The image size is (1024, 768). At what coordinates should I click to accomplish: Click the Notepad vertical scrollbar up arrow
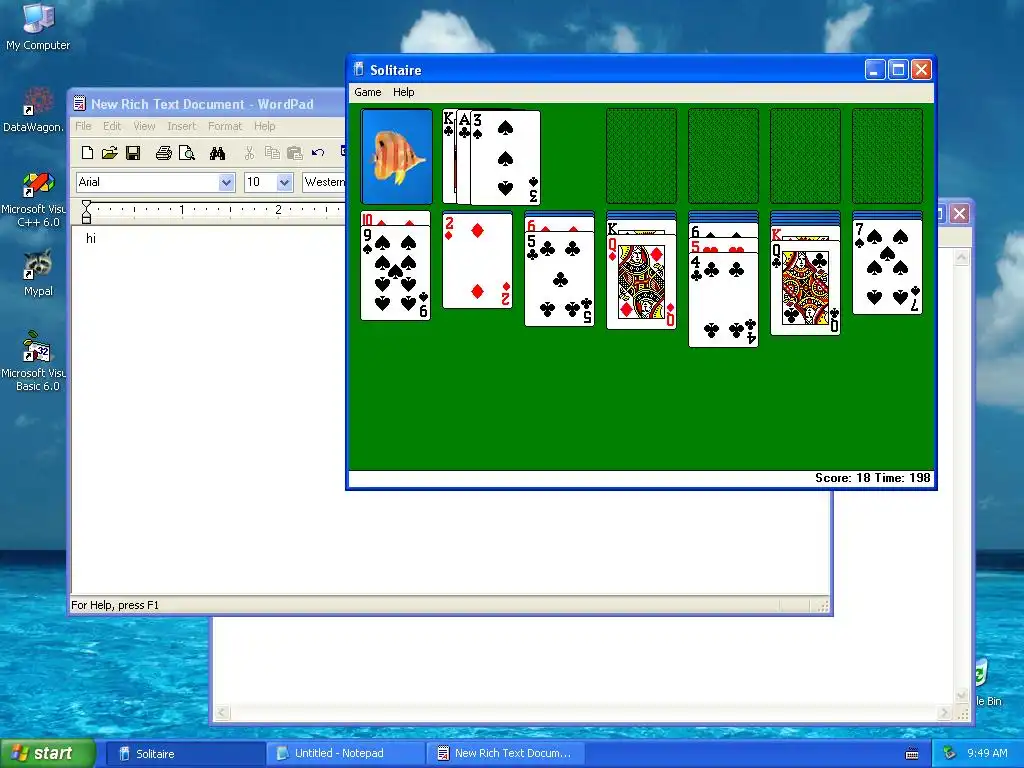click(x=961, y=258)
